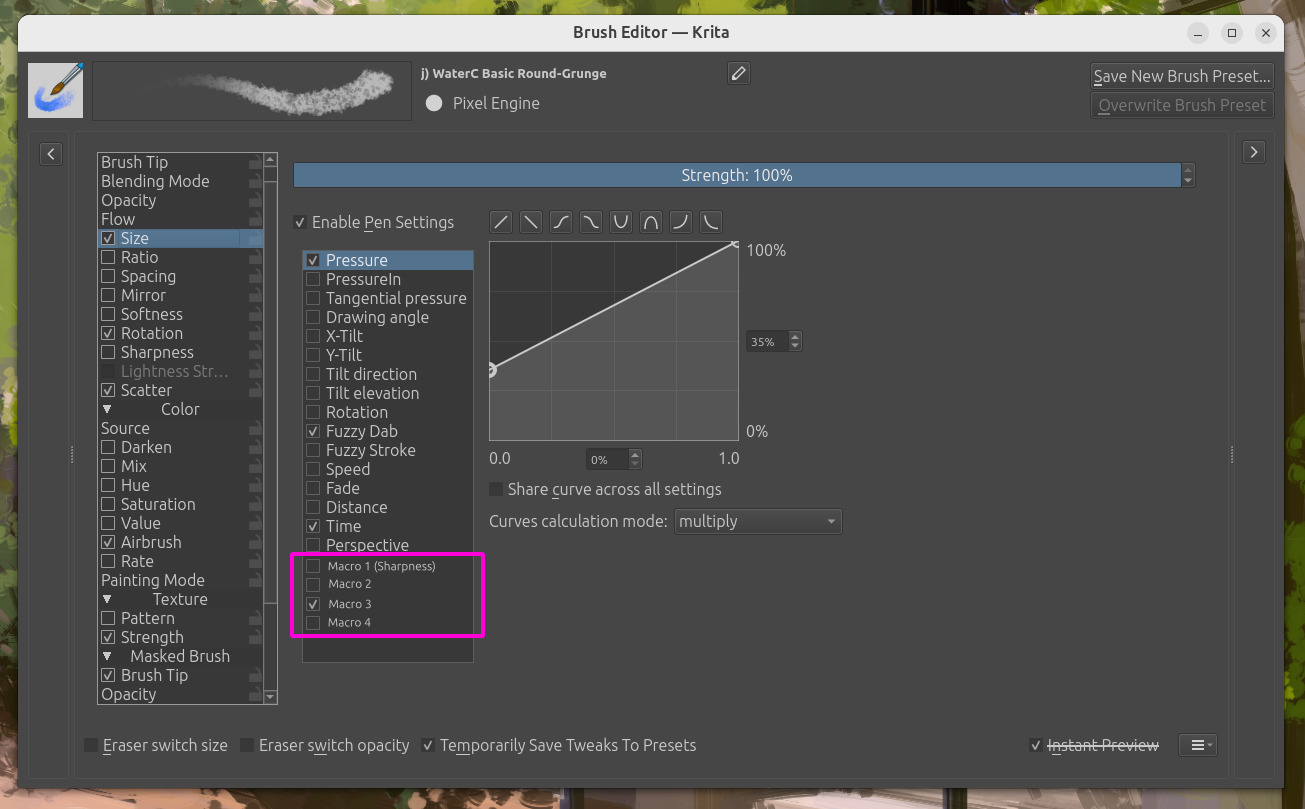Collapse the Masked Brush section triangle
Viewport: 1305px width, 809px height.
pyautogui.click(x=107, y=656)
